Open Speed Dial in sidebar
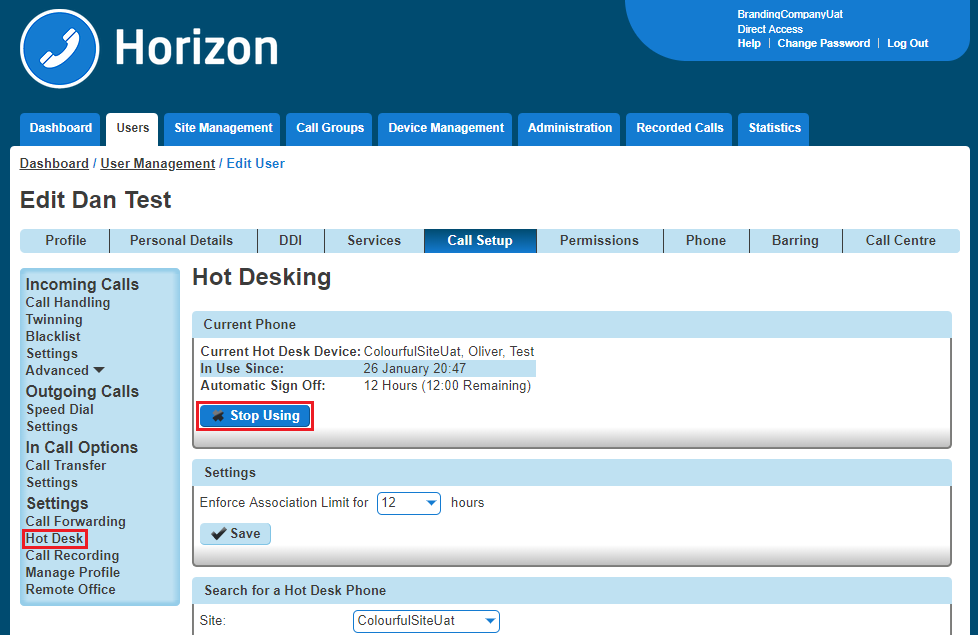The image size is (978, 635). tap(60, 410)
